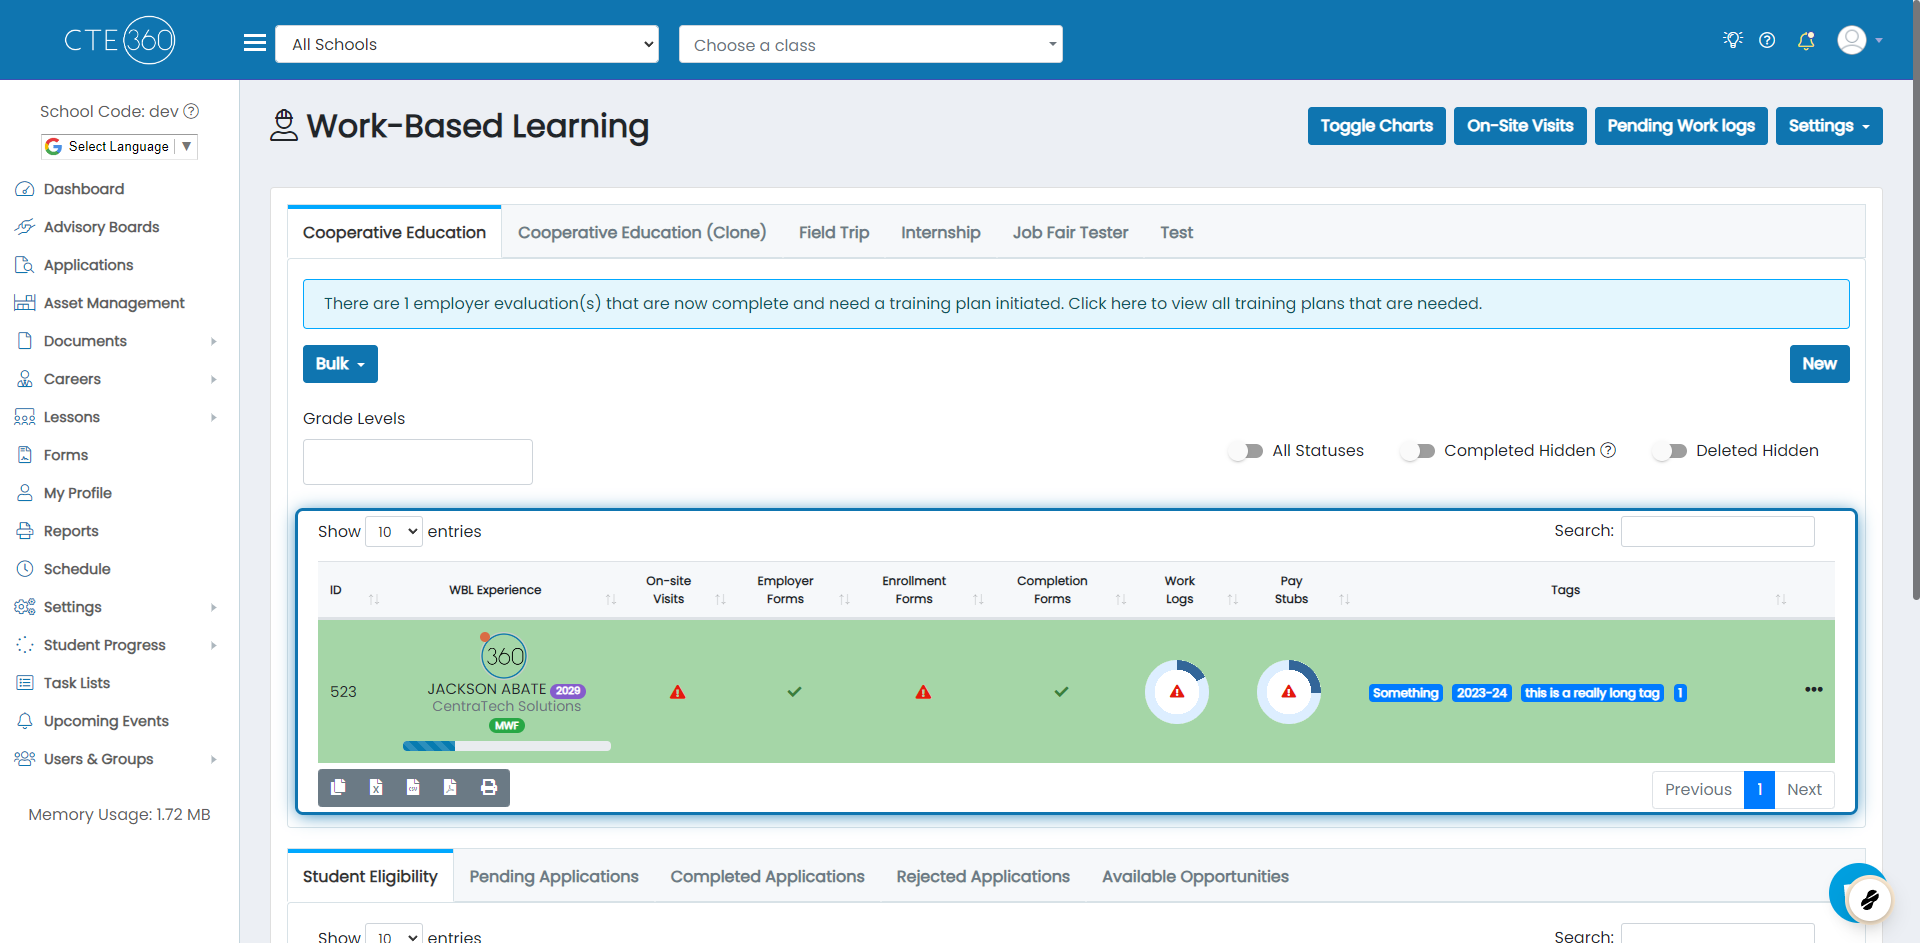Open Upcoming Events from sidebar

point(106,721)
